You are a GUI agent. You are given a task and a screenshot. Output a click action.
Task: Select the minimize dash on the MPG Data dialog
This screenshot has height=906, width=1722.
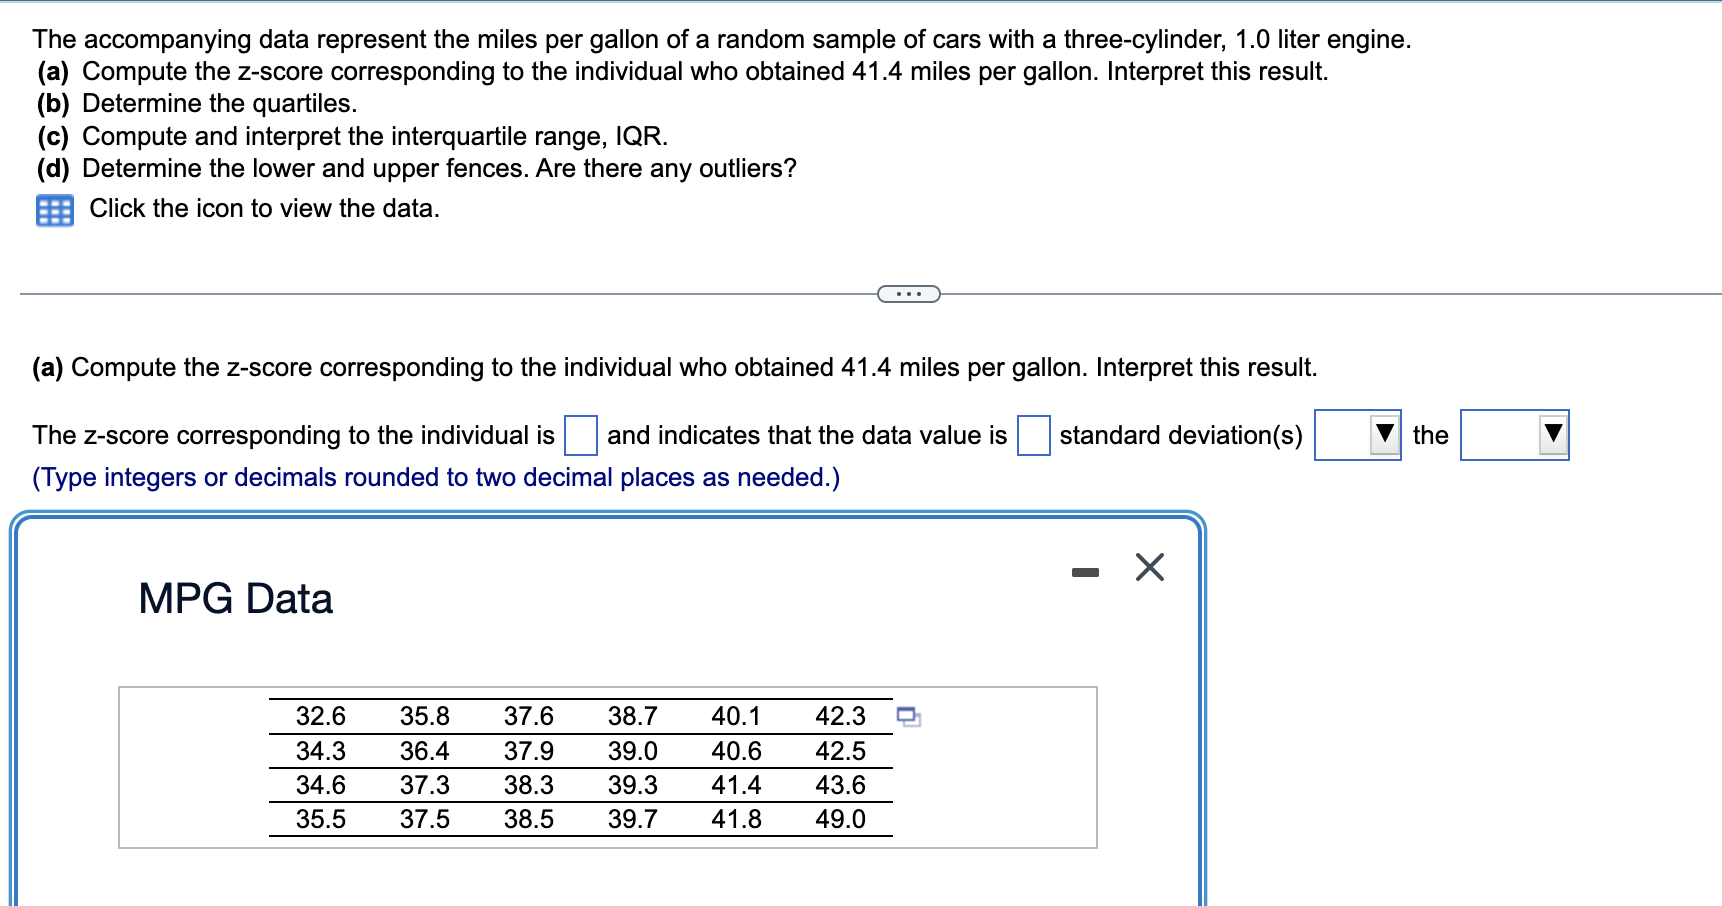coord(1086,569)
